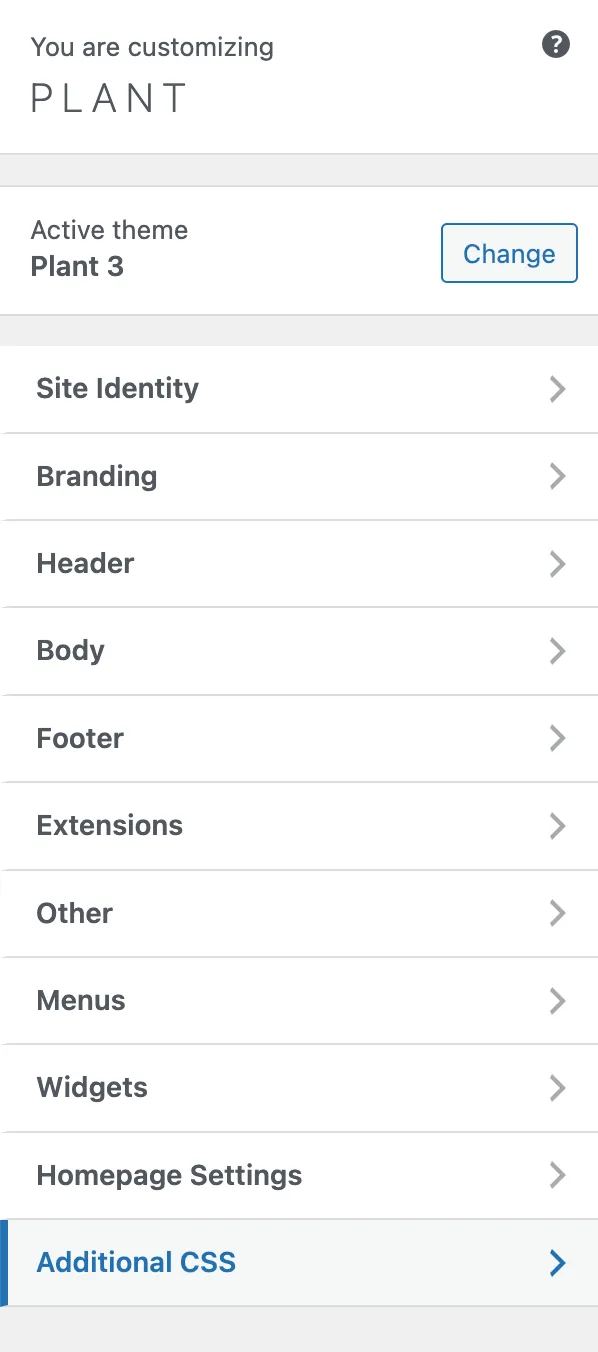598x1352 pixels.
Task: Click the PLANT site title
Action: pyautogui.click(x=108, y=97)
